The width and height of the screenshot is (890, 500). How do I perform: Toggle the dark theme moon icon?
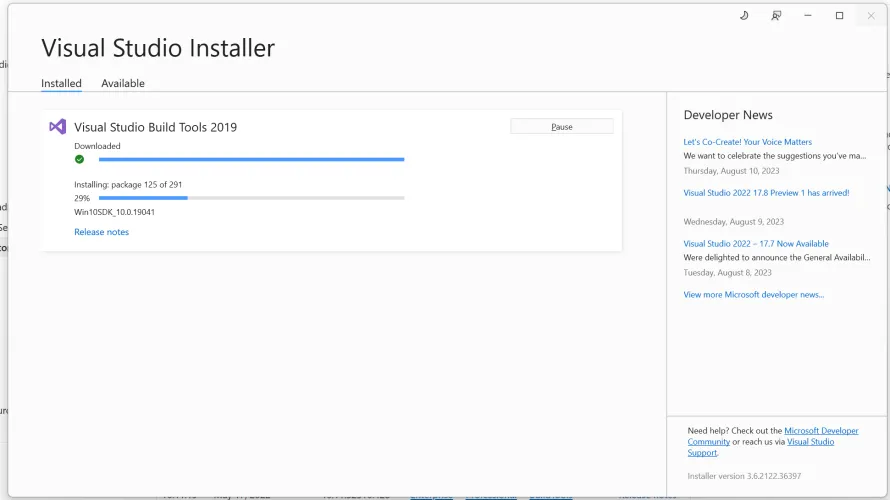(744, 15)
